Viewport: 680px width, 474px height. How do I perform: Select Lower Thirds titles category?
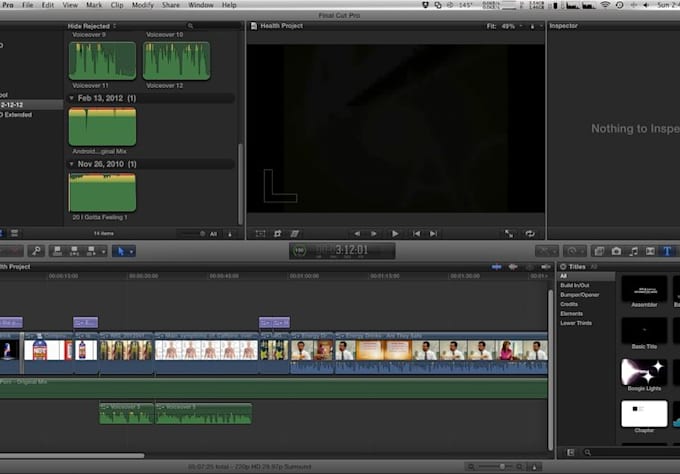(x=576, y=323)
